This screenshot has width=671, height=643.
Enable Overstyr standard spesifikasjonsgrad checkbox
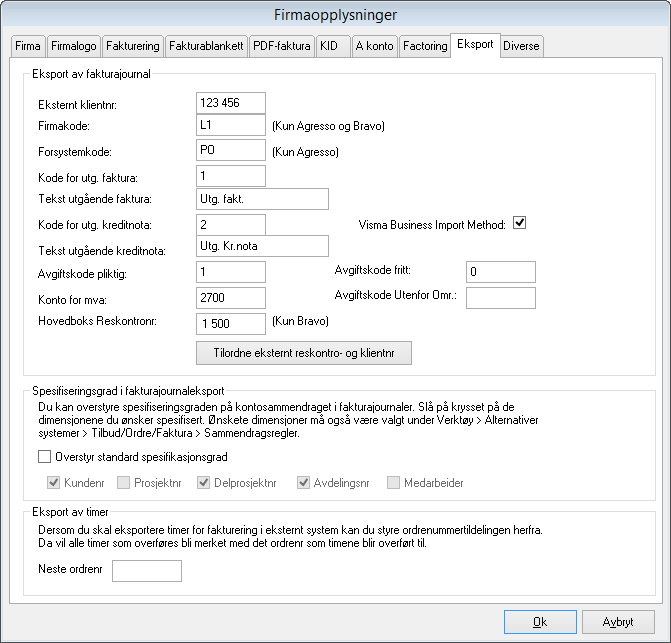point(45,456)
